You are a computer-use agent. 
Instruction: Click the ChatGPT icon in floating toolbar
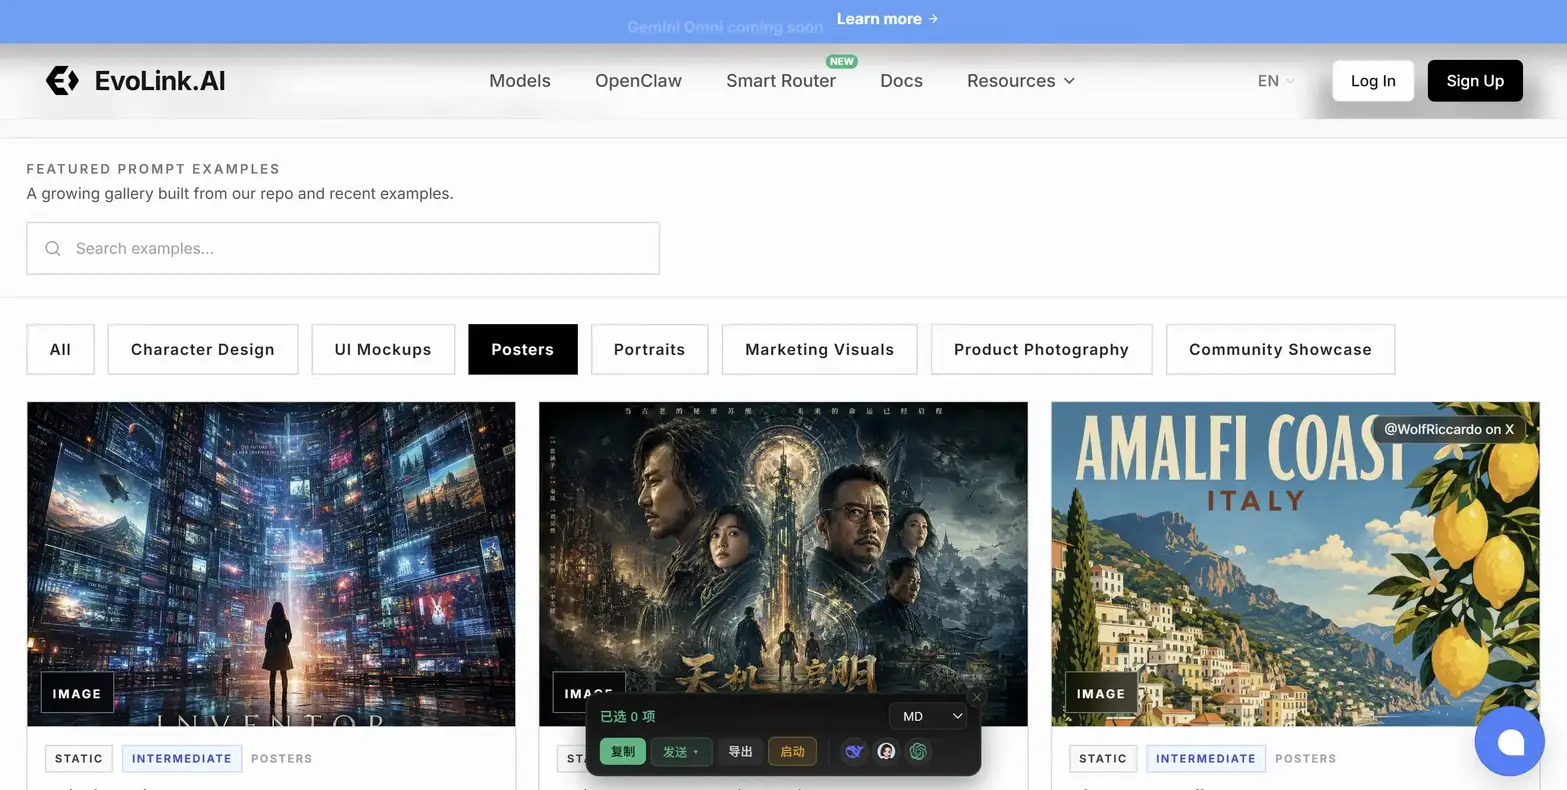pos(918,751)
